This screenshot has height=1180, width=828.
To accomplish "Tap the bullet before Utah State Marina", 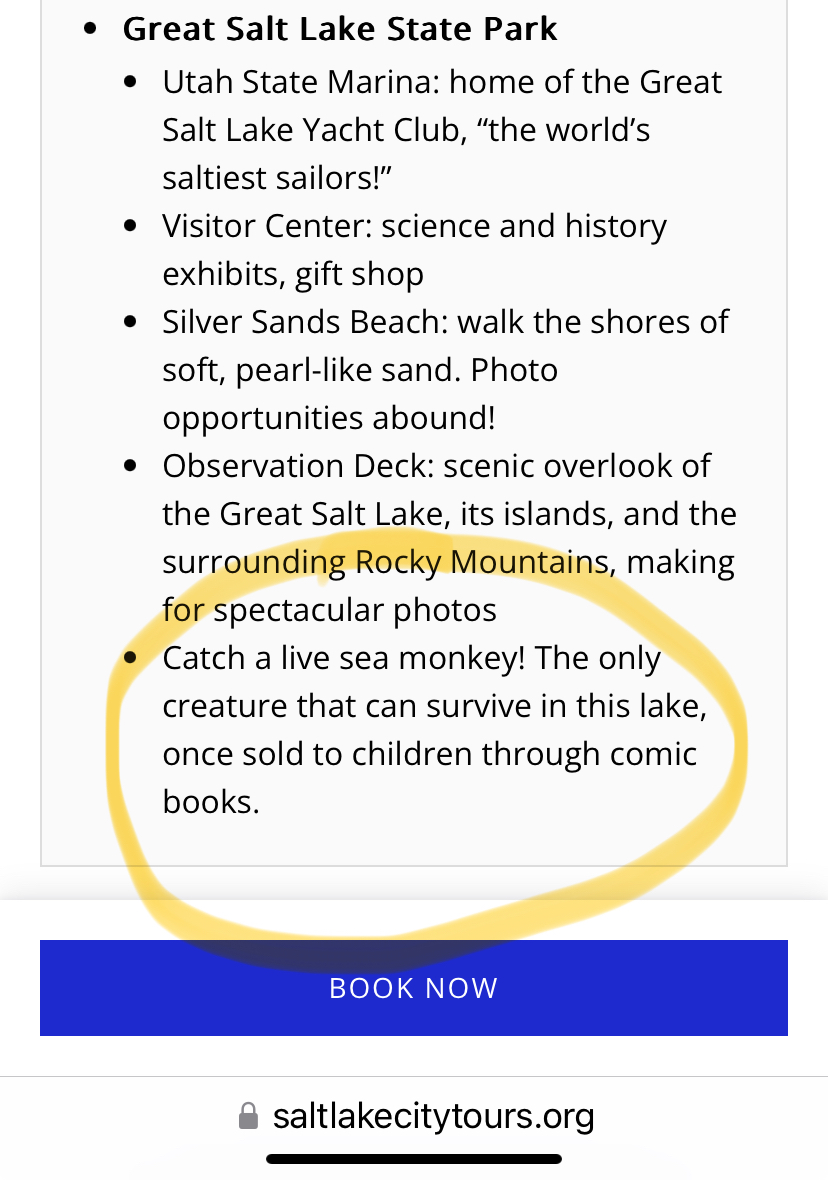I will coord(131,82).
